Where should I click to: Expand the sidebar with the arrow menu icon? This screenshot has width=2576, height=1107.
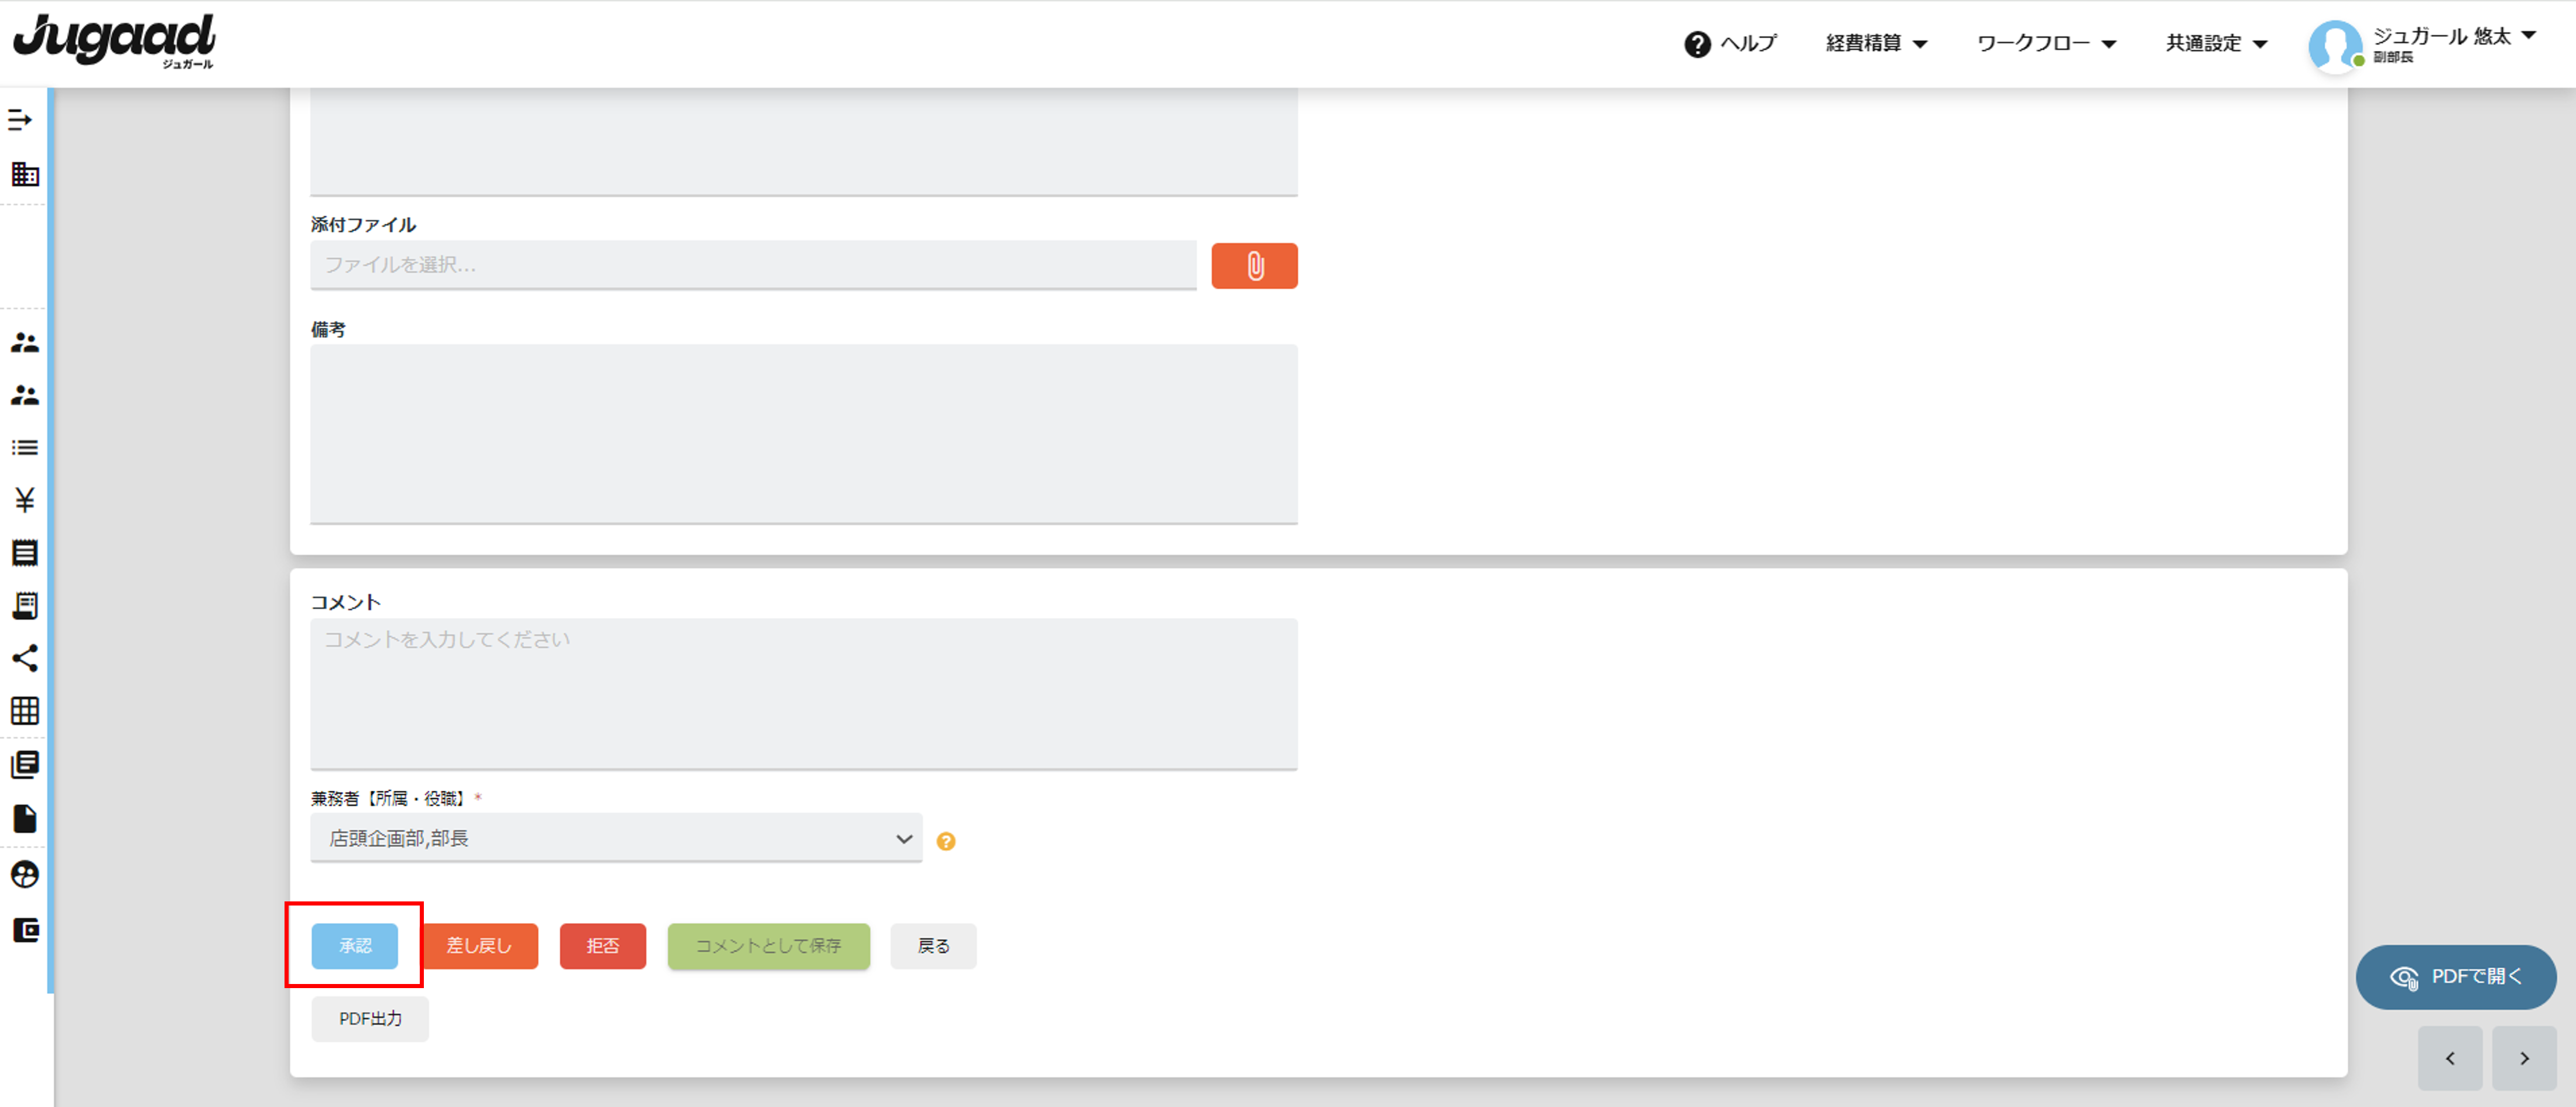[20, 120]
